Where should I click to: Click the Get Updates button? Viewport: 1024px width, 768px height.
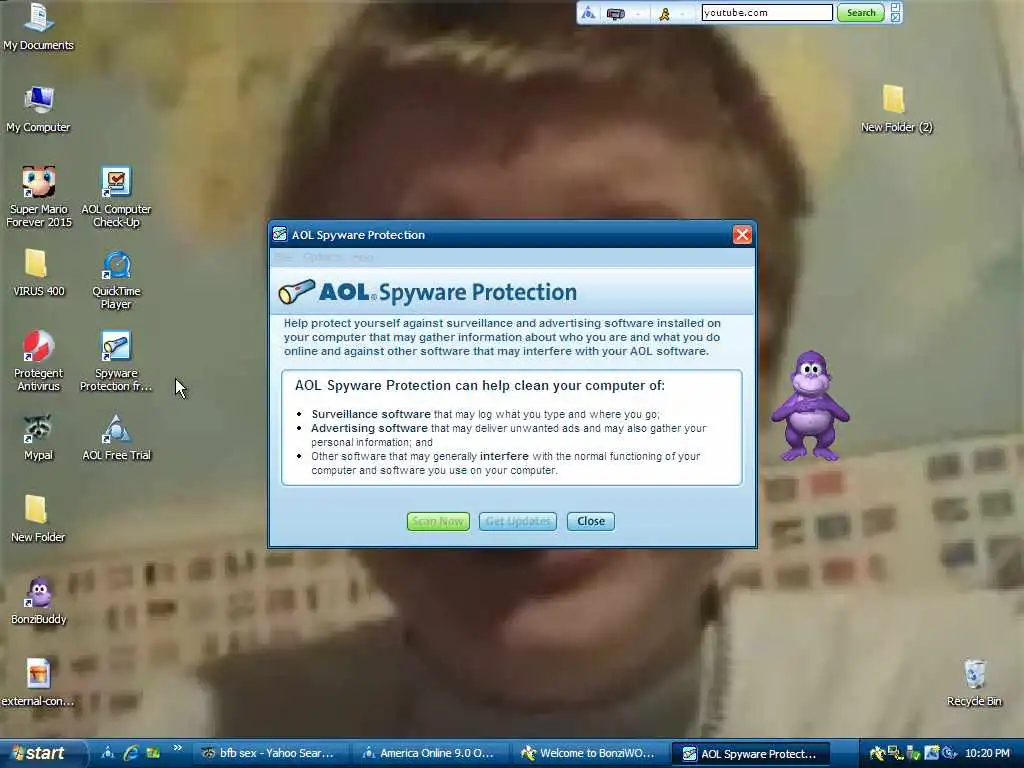(x=518, y=521)
